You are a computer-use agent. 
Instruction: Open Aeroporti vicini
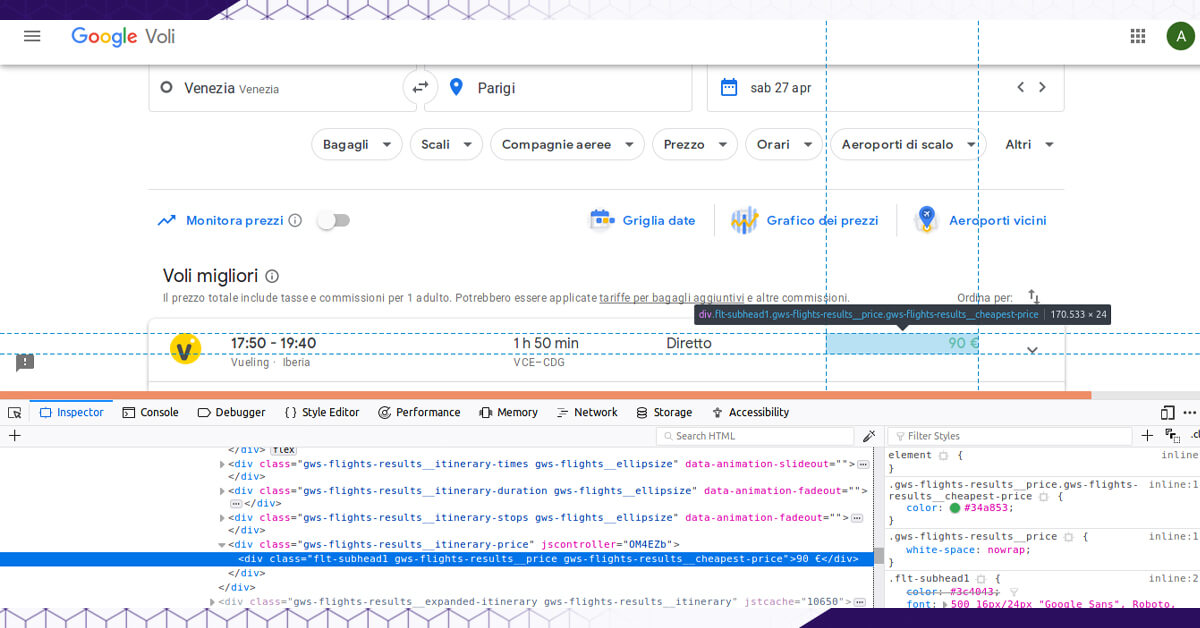[981, 220]
